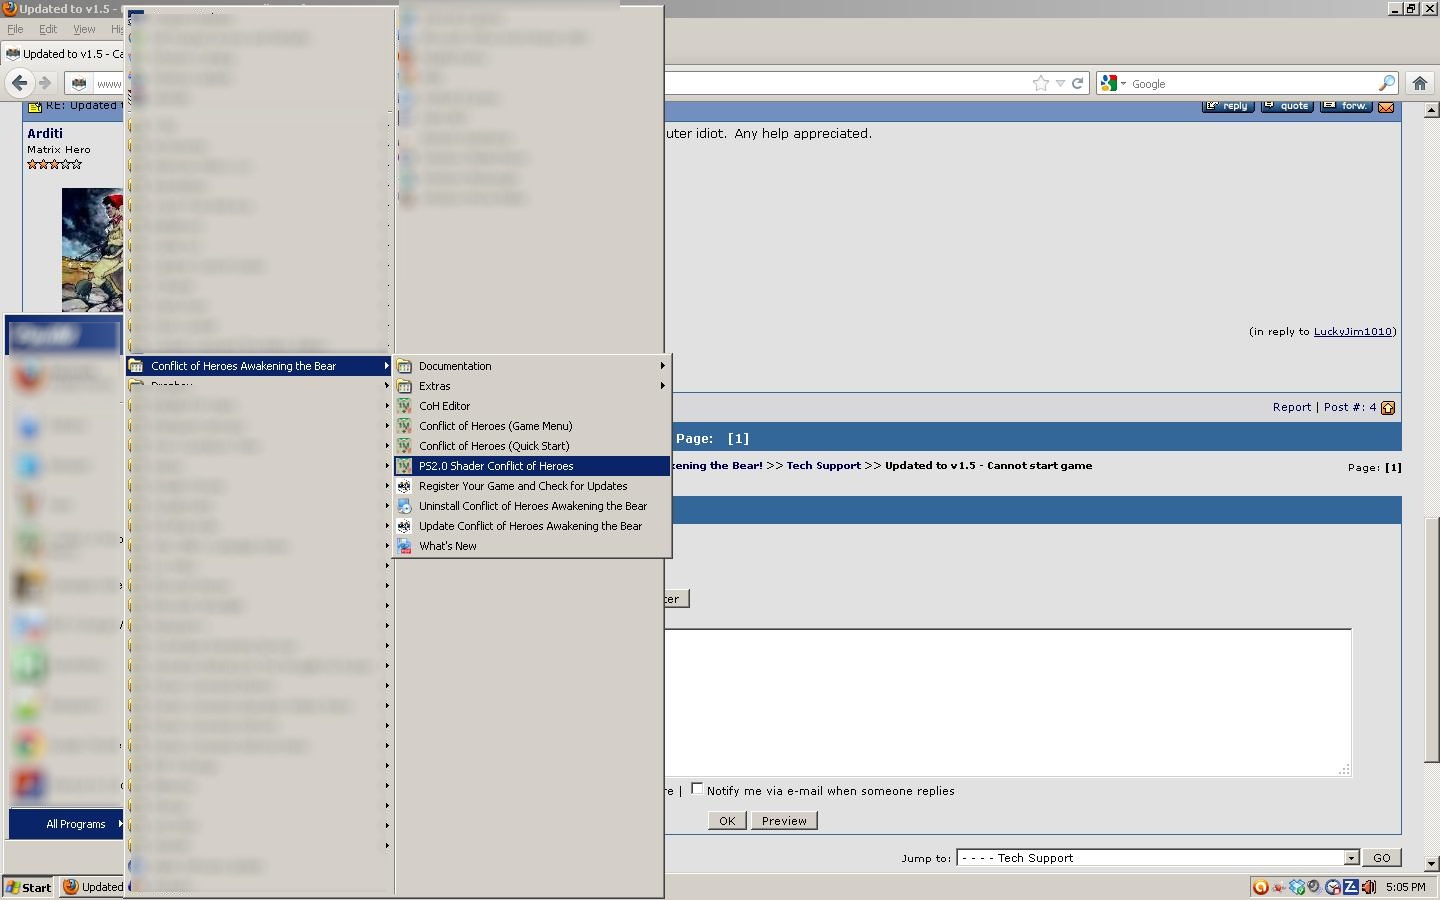1440x900 pixels.
Task: Click the clock tray icon with red badge
Action: coord(1333,887)
